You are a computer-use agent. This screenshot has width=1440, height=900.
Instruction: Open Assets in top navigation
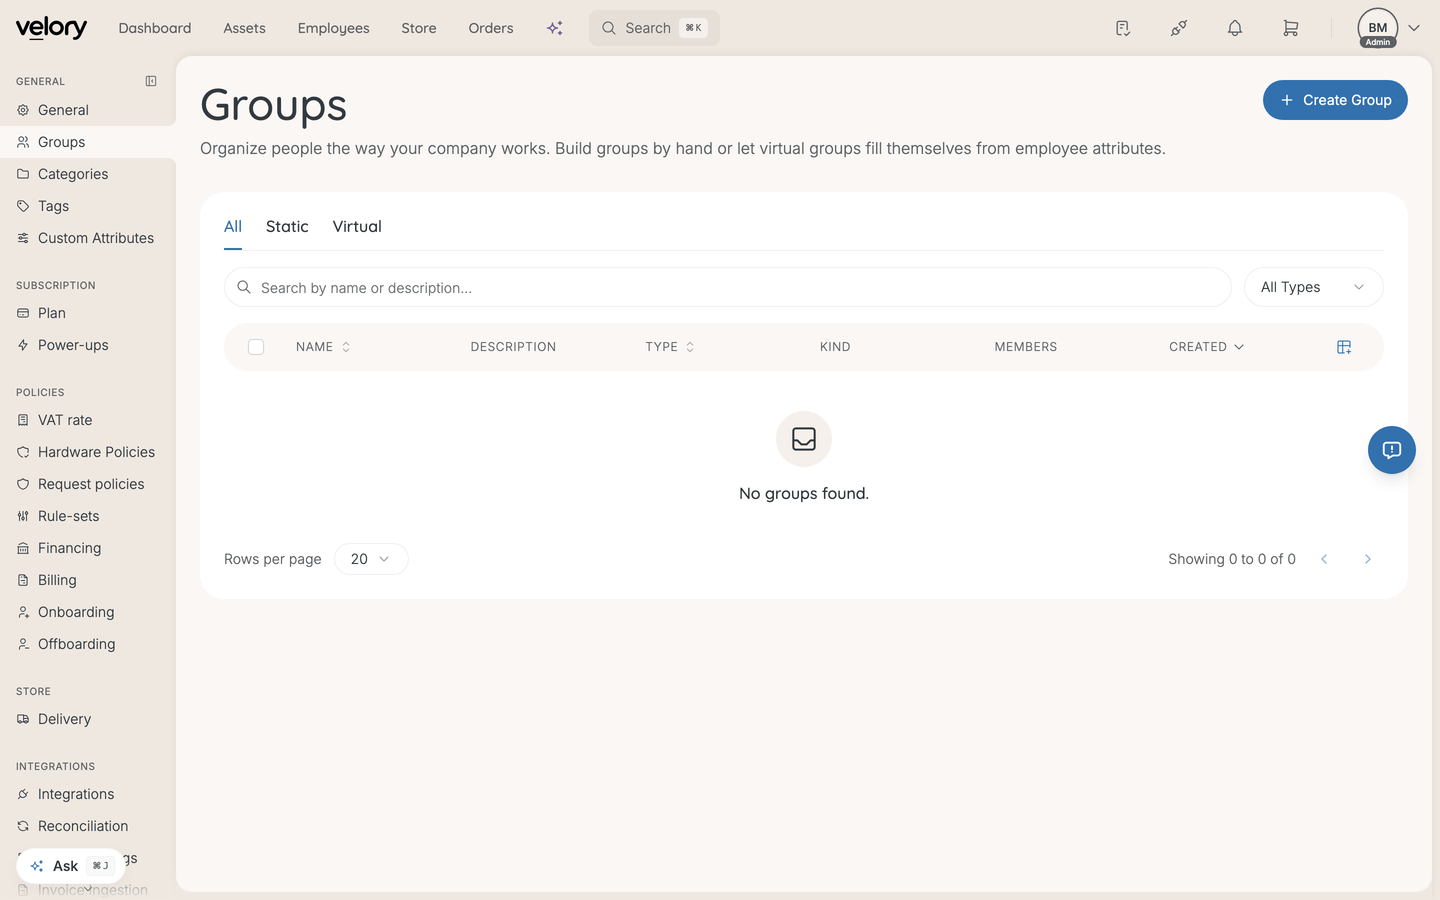click(245, 28)
